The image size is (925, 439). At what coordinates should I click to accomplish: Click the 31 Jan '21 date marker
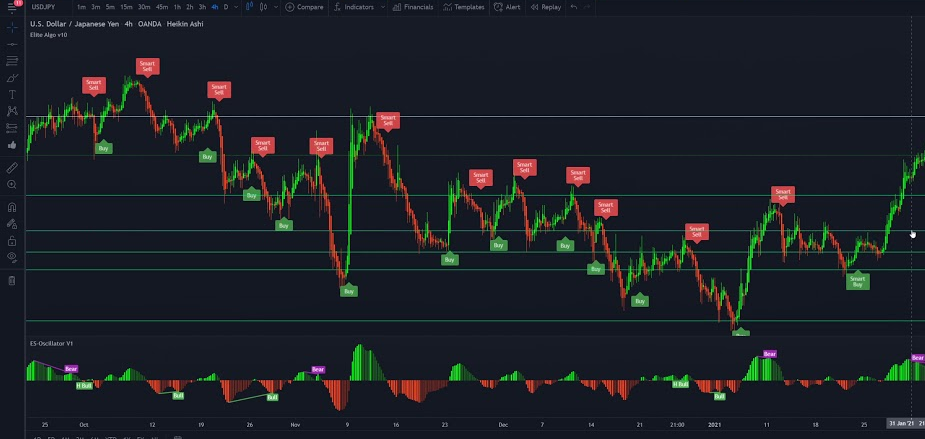click(901, 424)
